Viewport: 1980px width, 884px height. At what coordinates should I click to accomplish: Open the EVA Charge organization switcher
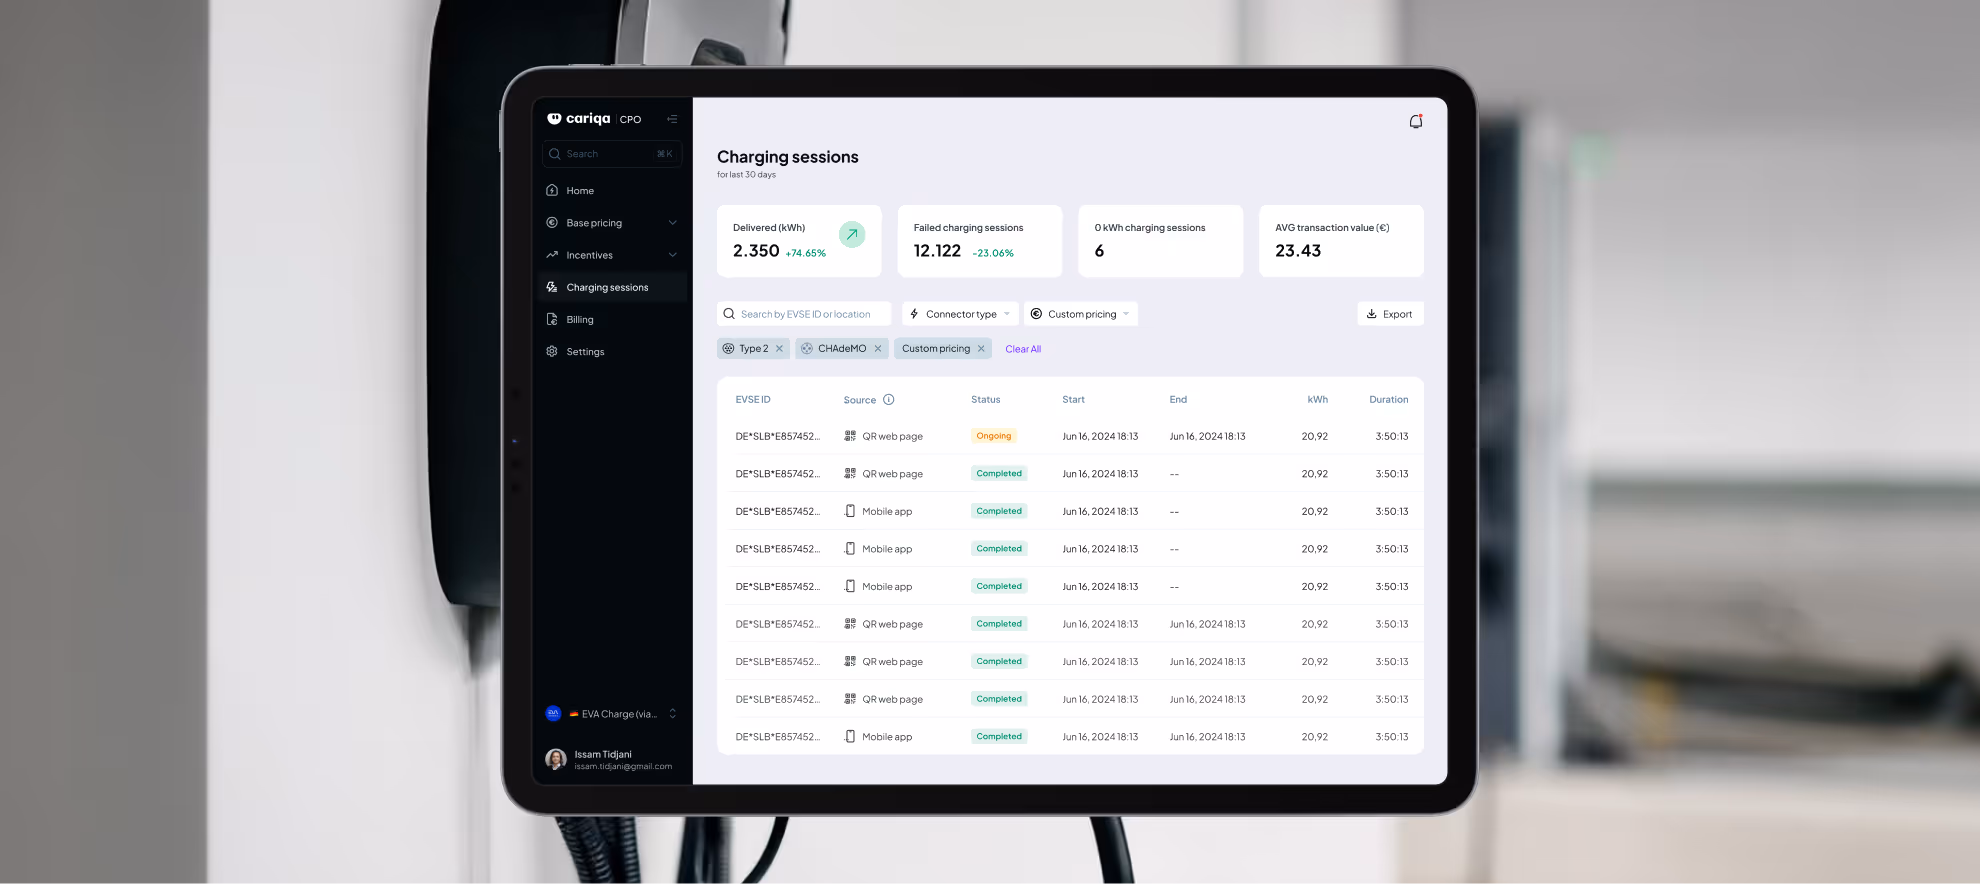pyautogui.click(x=612, y=713)
